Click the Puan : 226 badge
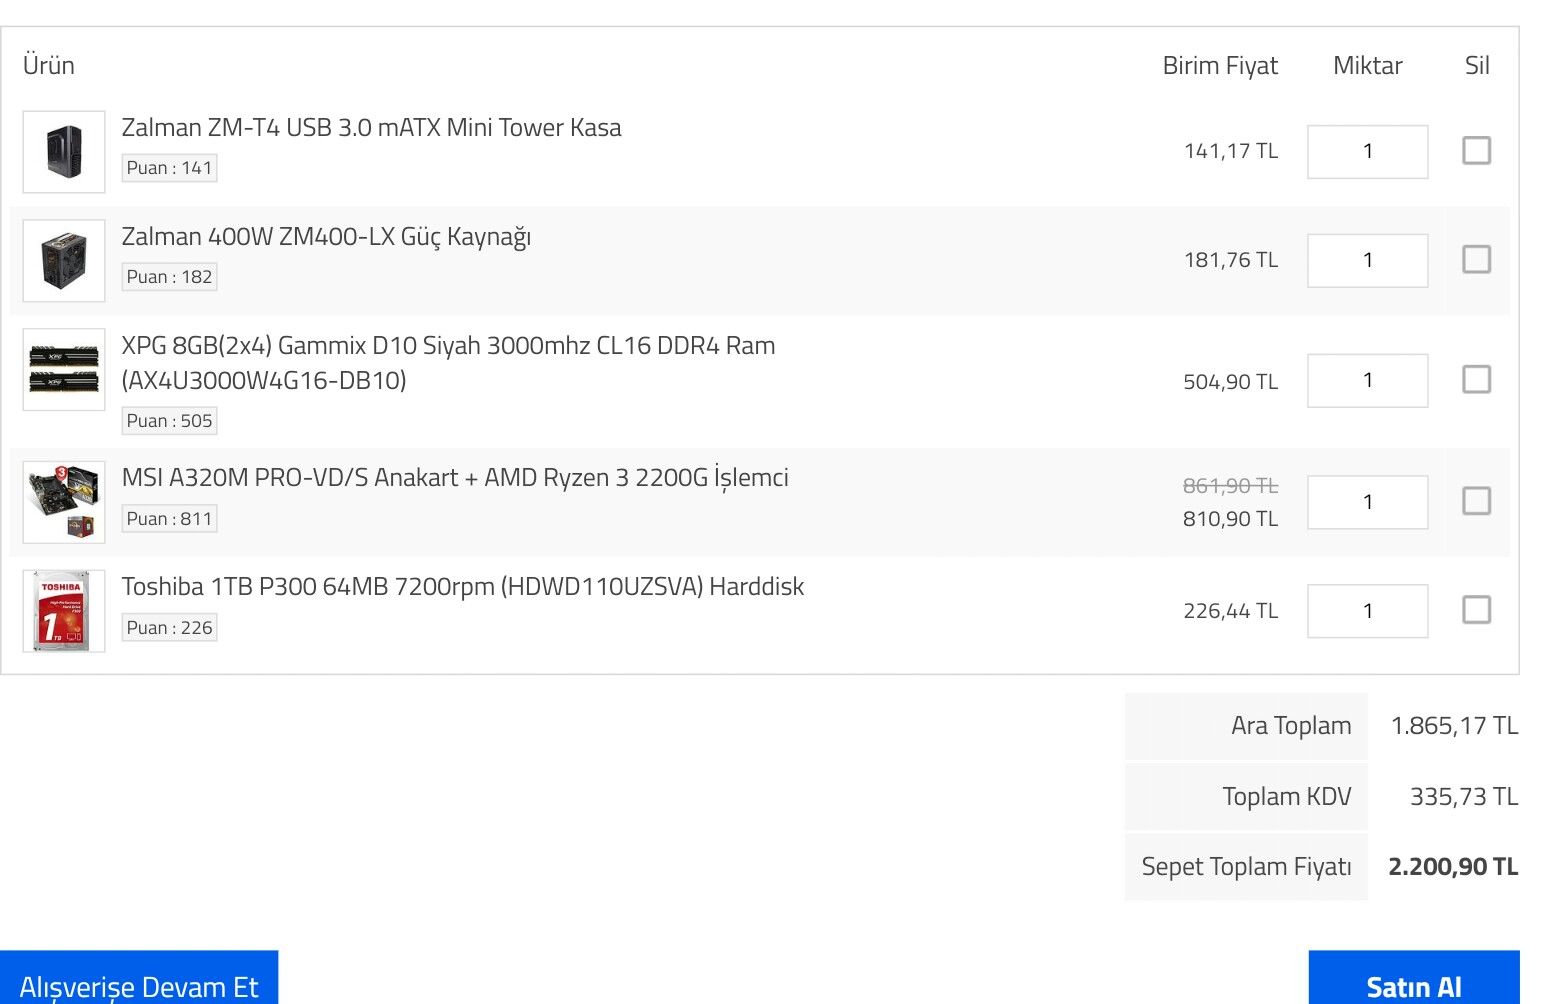1546x1004 pixels. [x=169, y=628]
